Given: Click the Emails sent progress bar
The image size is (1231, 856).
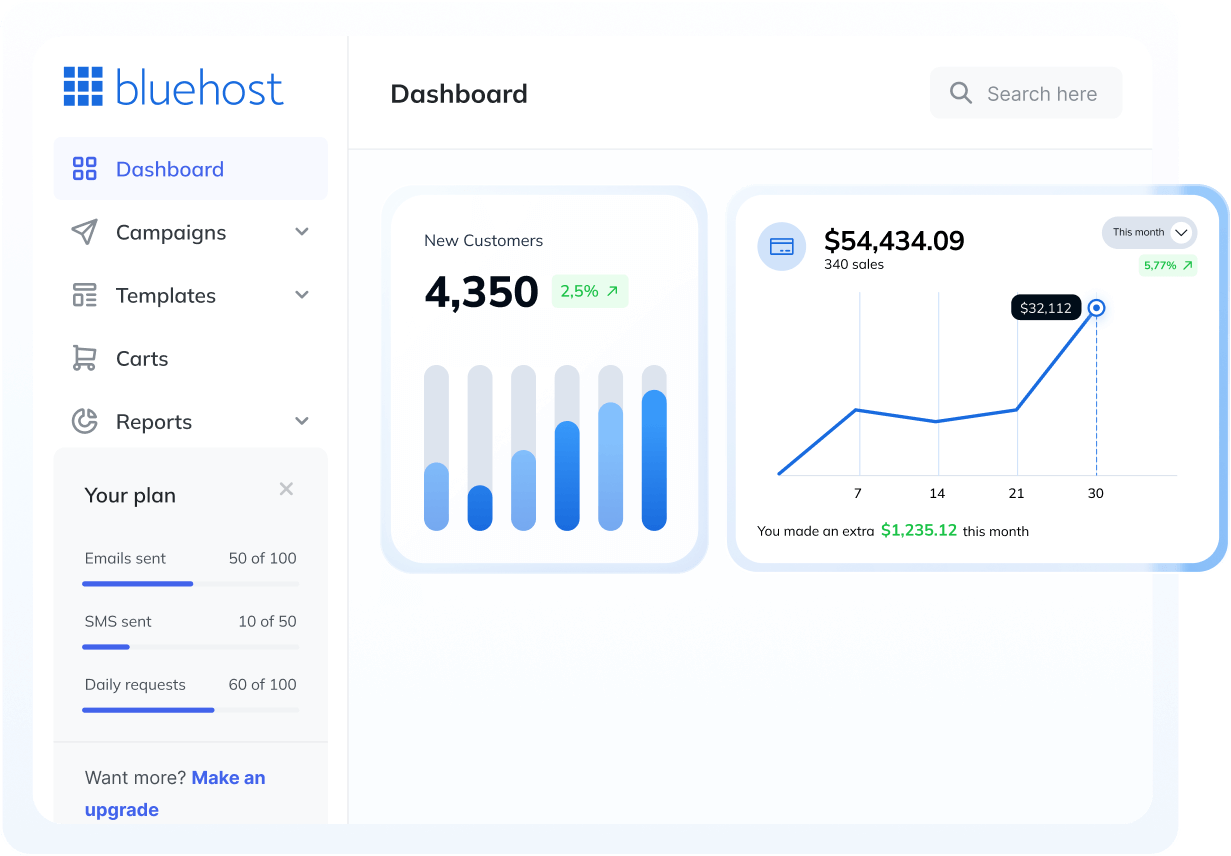Looking at the screenshot, I should (190, 583).
